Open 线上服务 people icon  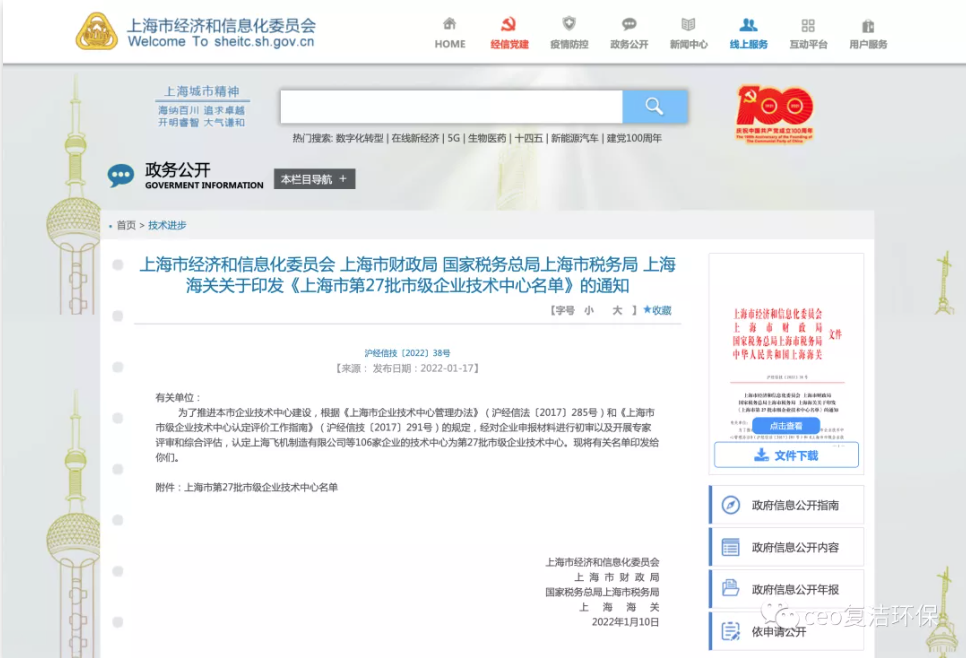click(x=748, y=25)
